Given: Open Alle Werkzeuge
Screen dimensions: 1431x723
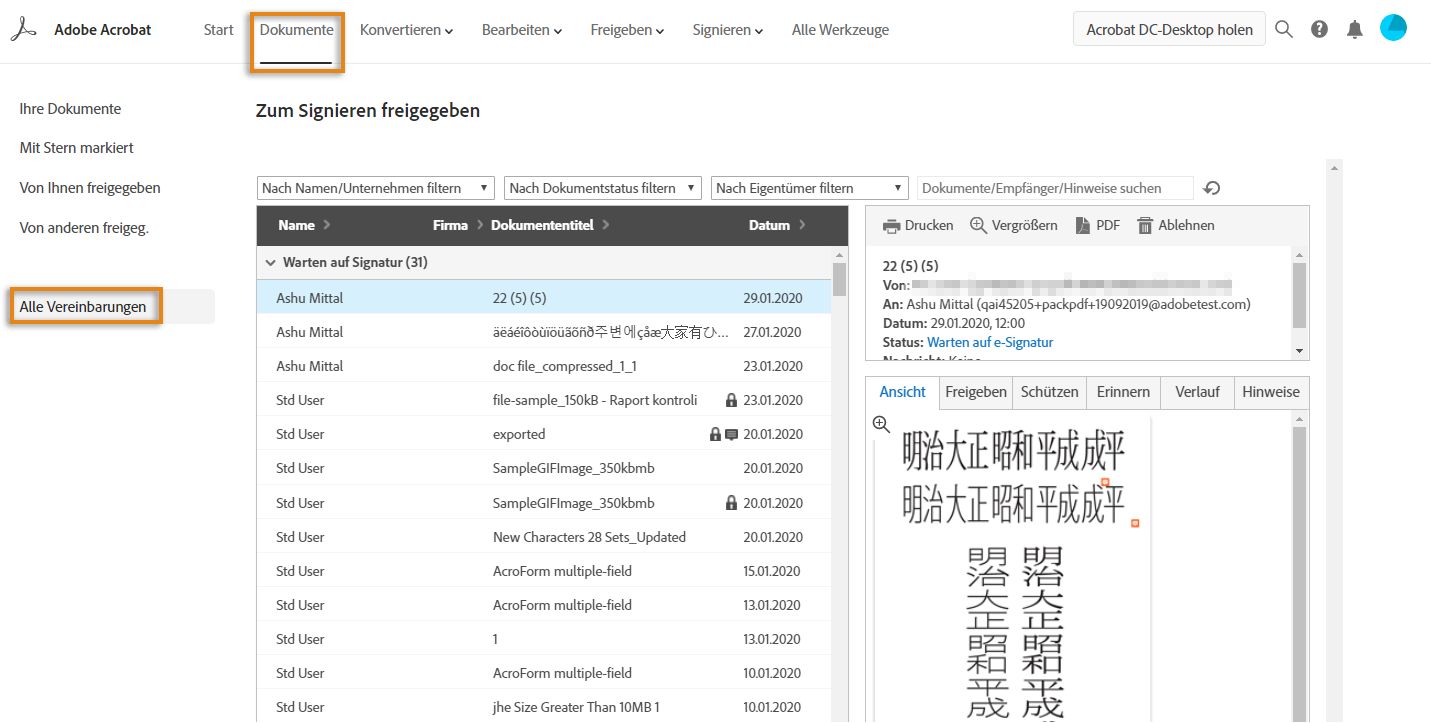Looking at the screenshot, I should (x=840, y=30).
